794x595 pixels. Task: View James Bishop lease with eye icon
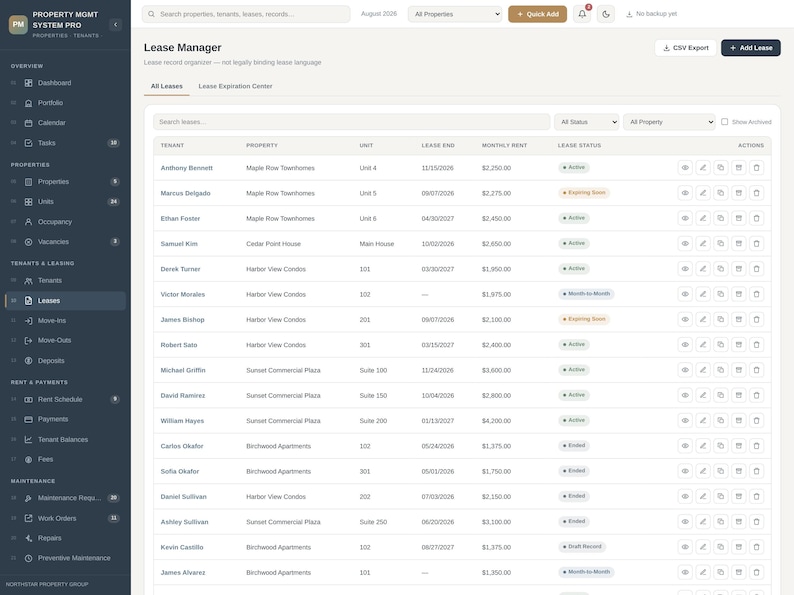[x=685, y=320]
